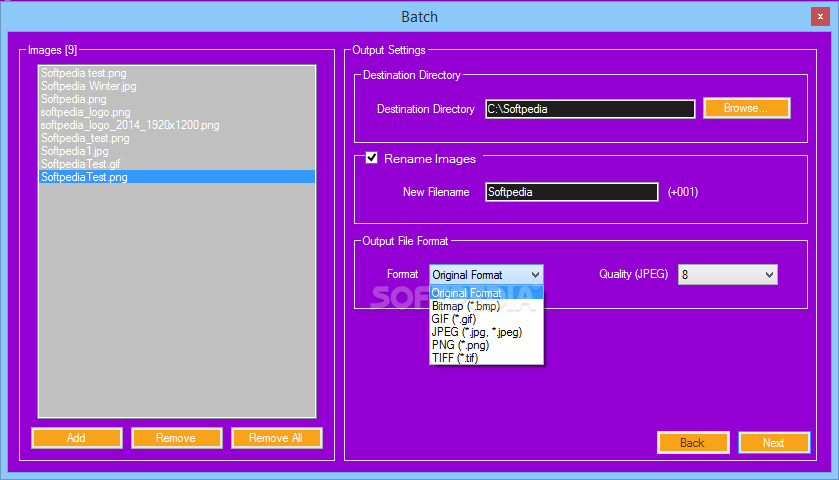Choose JPEG (*.jpg, *.jpeg) format option
Screen dimensions: 839x480
click(486, 332)
